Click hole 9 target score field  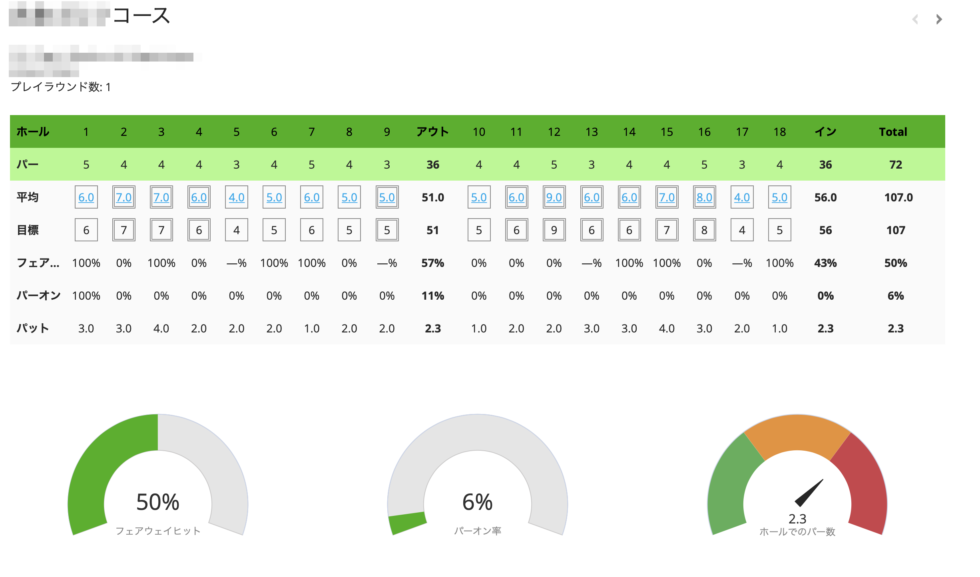tap(387, 230)
